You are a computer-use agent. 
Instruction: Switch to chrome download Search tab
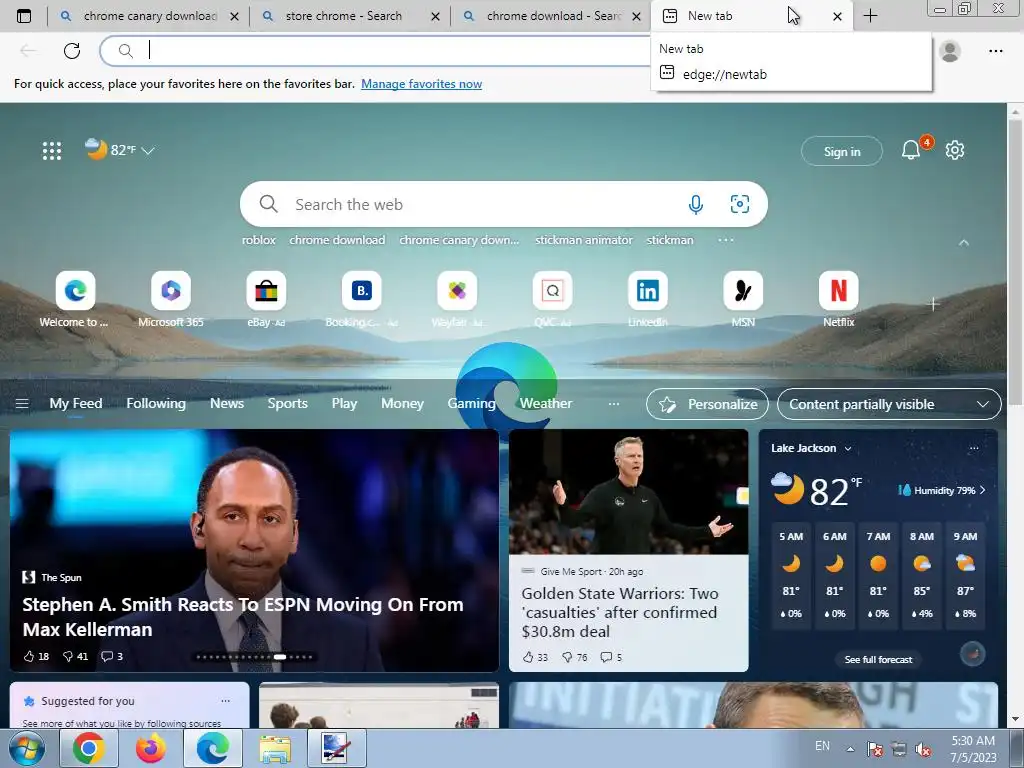tap(551, 16)
